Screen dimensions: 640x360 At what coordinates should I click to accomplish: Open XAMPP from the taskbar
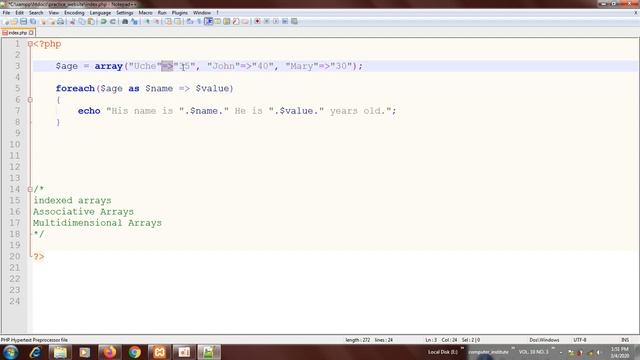159,352
